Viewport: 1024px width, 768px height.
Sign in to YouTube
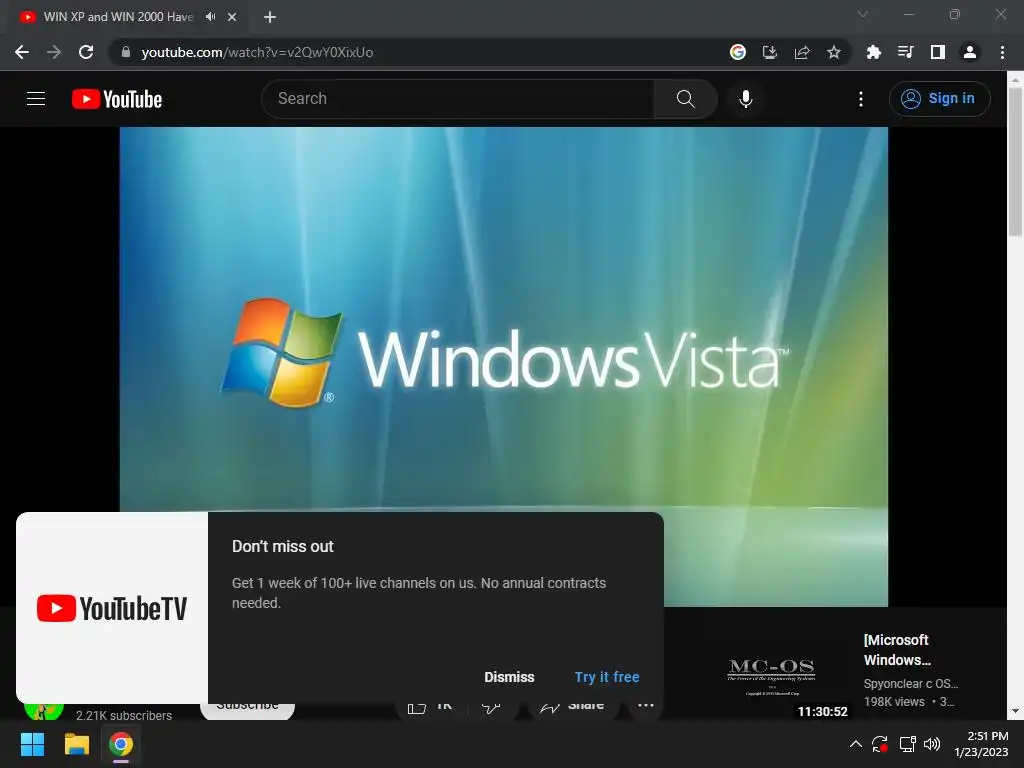point(939,99)
